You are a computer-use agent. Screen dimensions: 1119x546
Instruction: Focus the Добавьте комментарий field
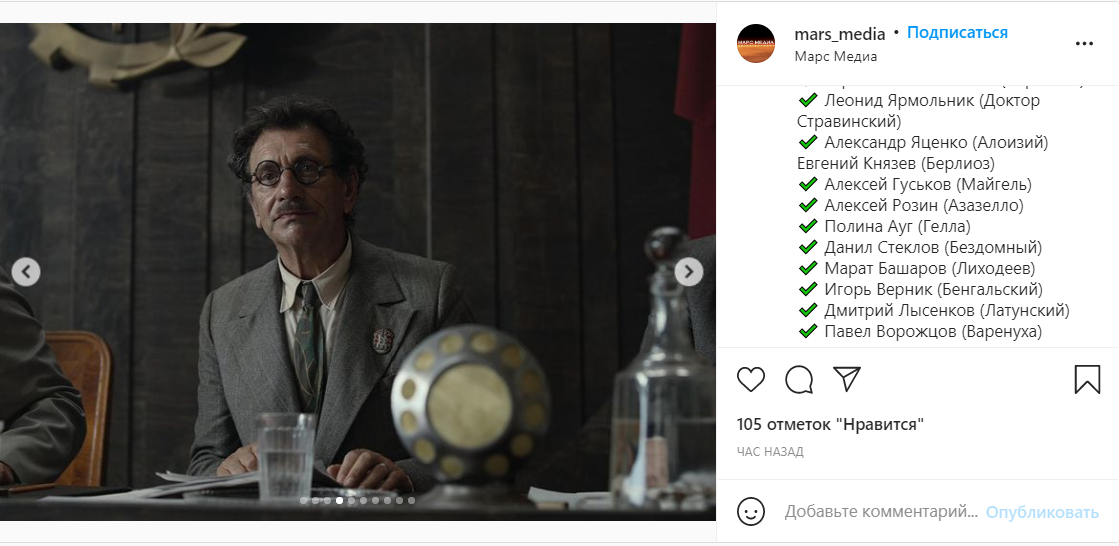(x=881, y=512)
